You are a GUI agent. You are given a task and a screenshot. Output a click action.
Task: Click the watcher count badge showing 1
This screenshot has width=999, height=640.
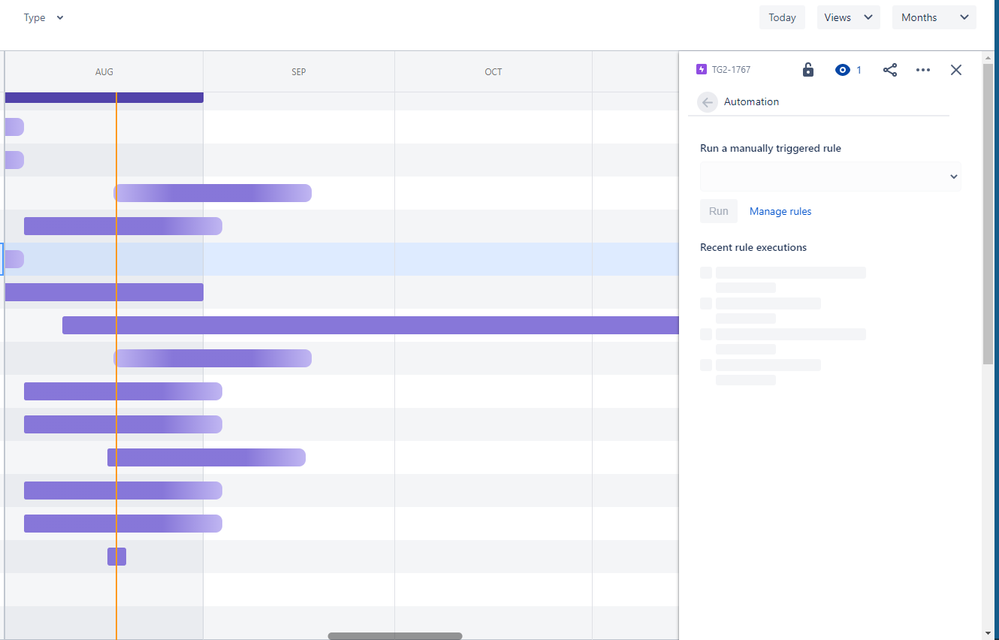(x=857, y=69)
